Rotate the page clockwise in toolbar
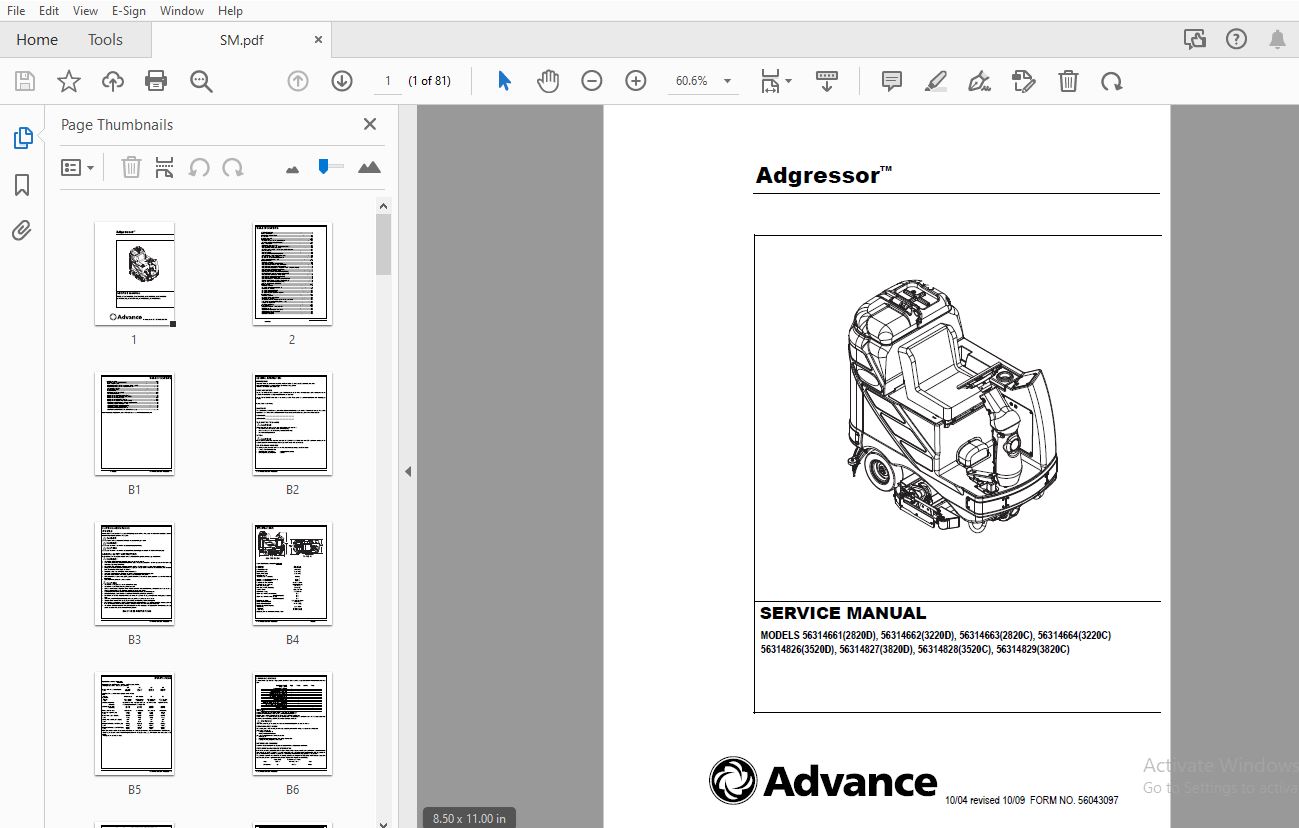The width and height of the screenshot is (1299, 828). (x=1111, y=81)
